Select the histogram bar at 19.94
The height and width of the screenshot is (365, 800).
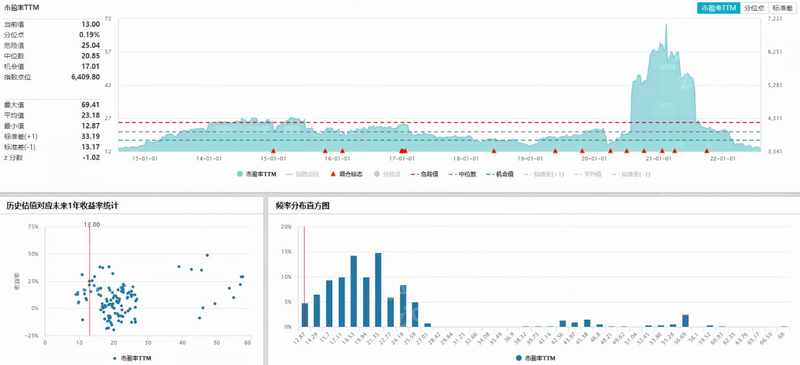[366, 302]
